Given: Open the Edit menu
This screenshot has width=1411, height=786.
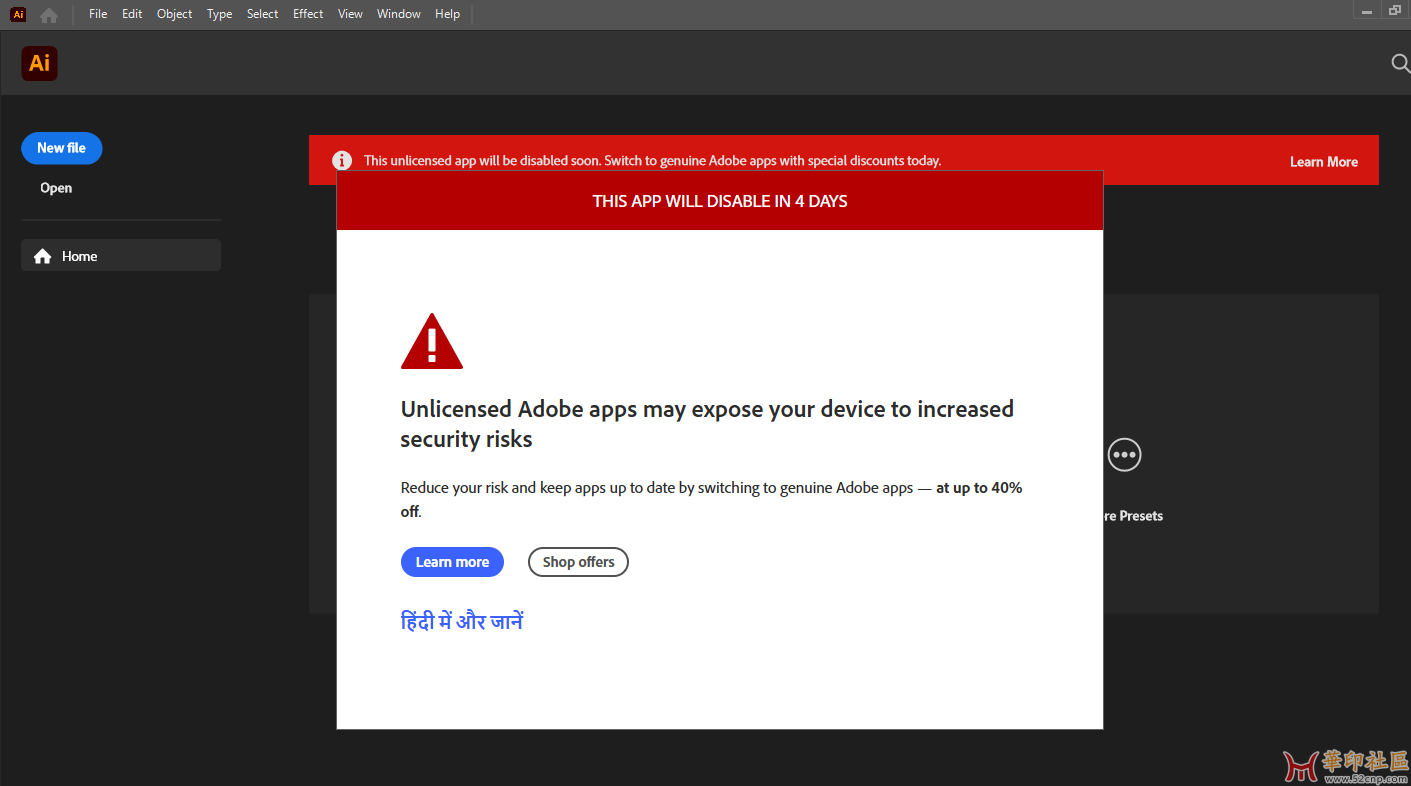Looking at the screenshot, I should click(x=132, y=14).
